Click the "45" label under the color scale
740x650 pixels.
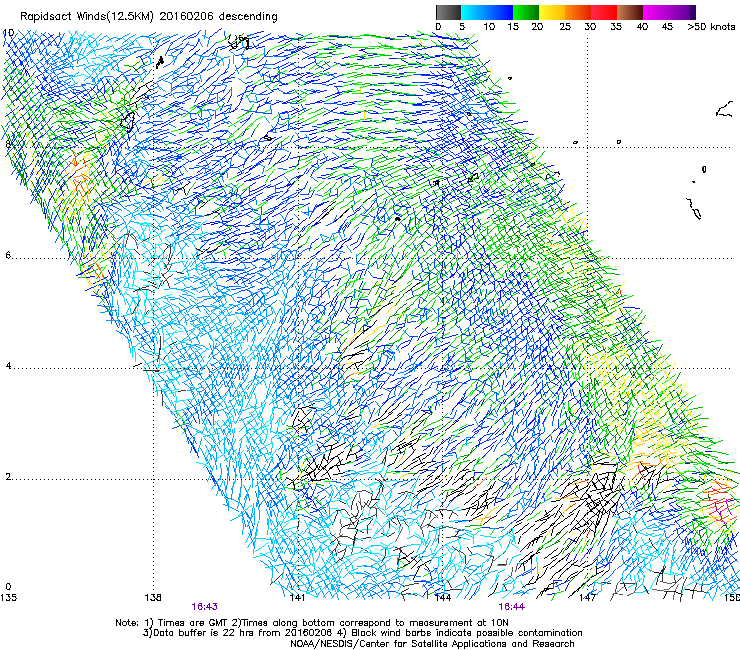point(667,26)
